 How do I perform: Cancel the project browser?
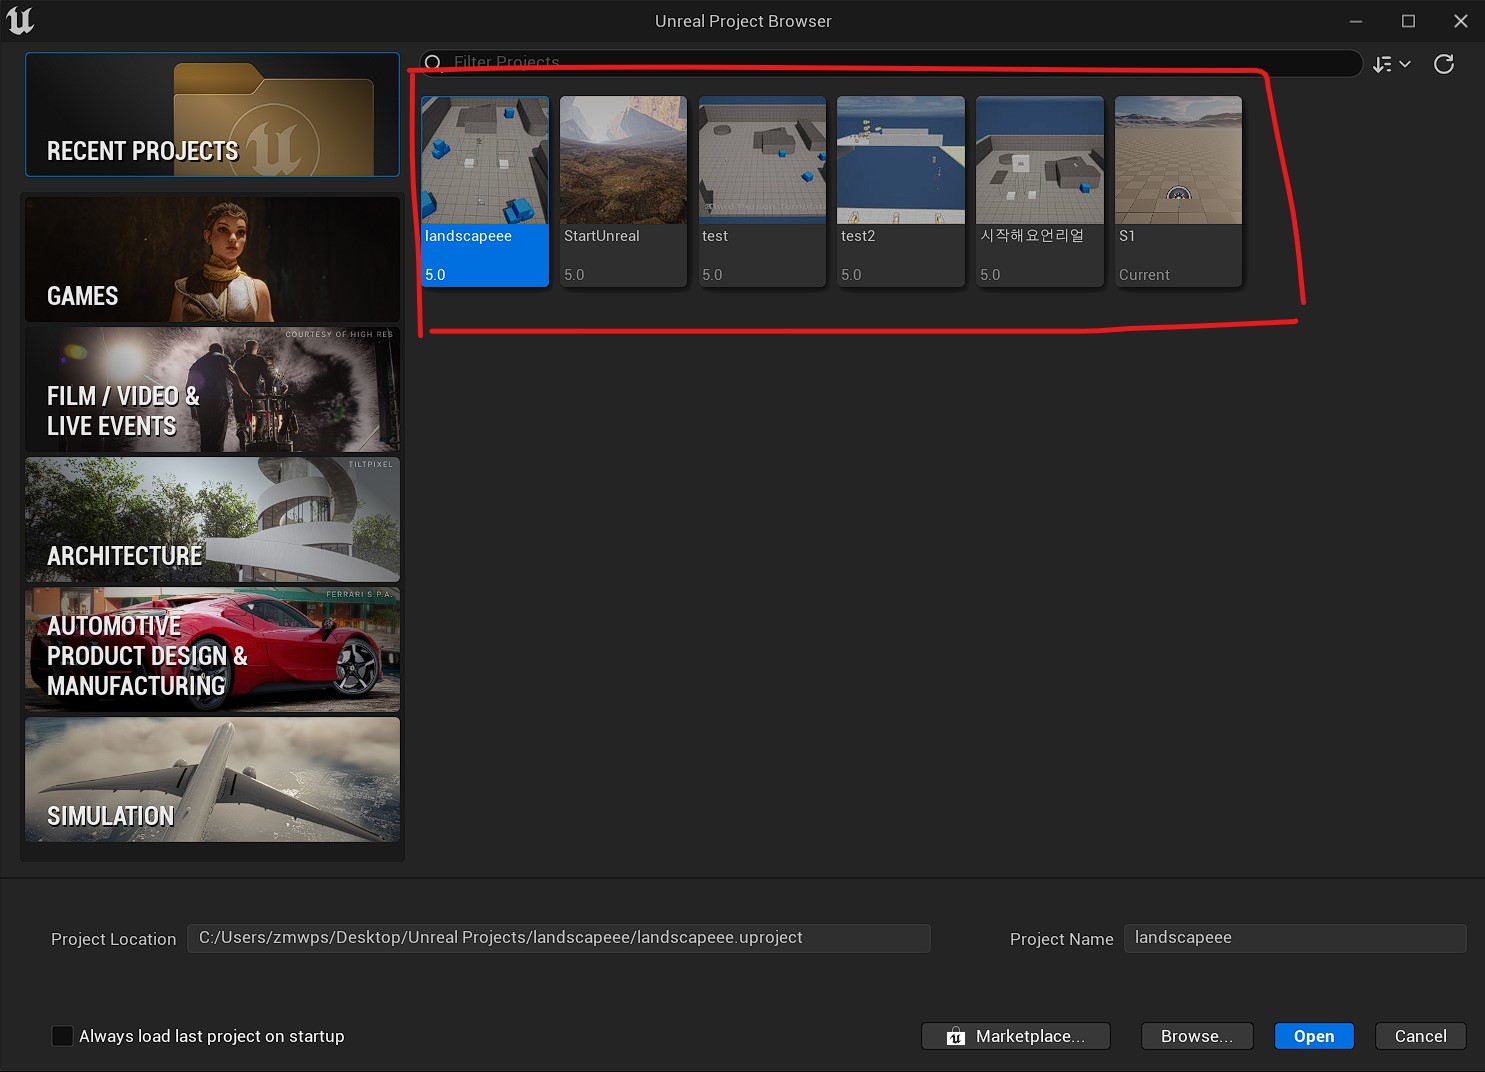coord(1420,1036)
